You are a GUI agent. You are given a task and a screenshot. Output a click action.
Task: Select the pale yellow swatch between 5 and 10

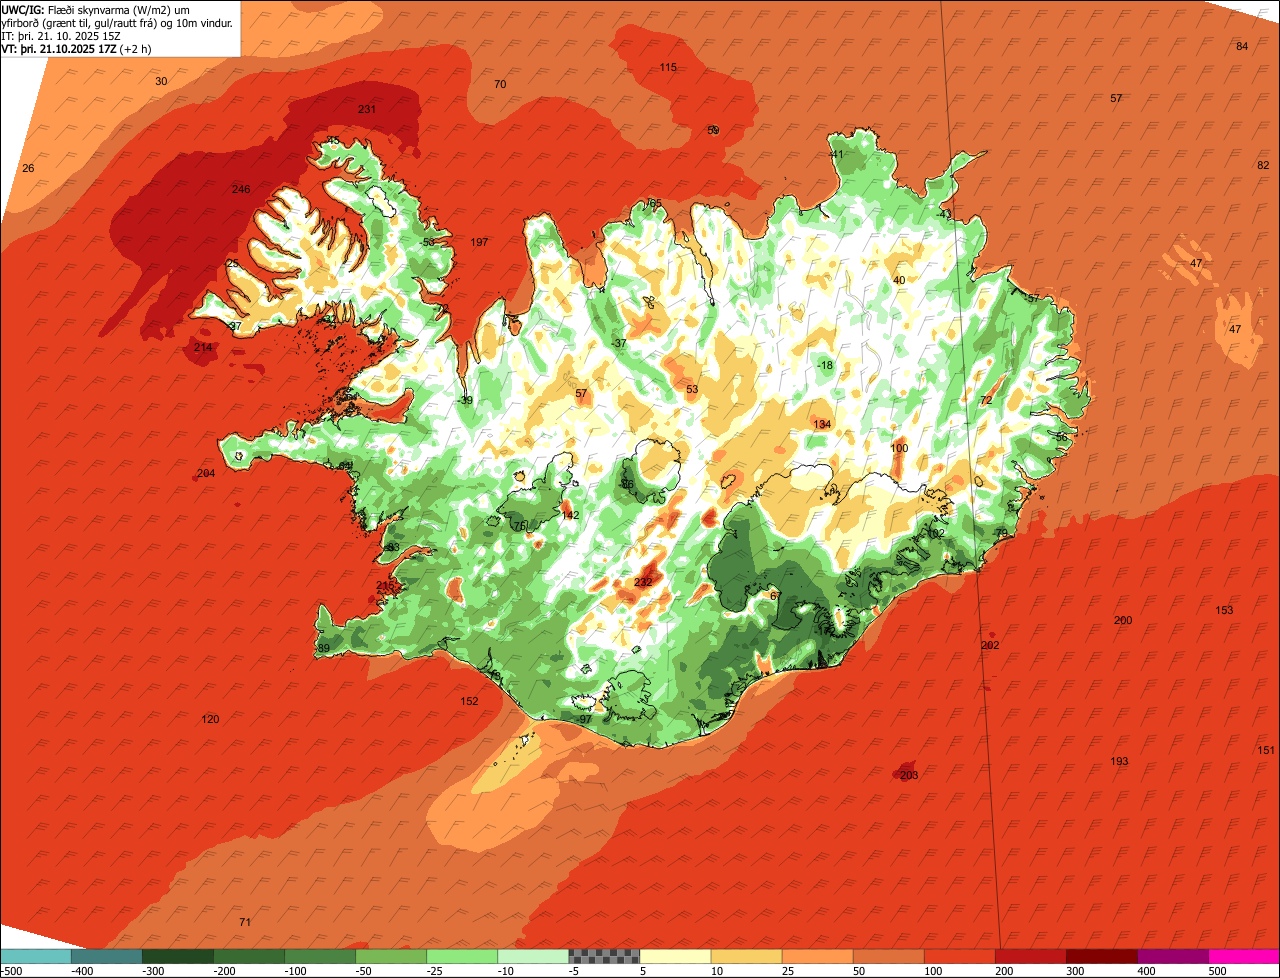(675, 956)
